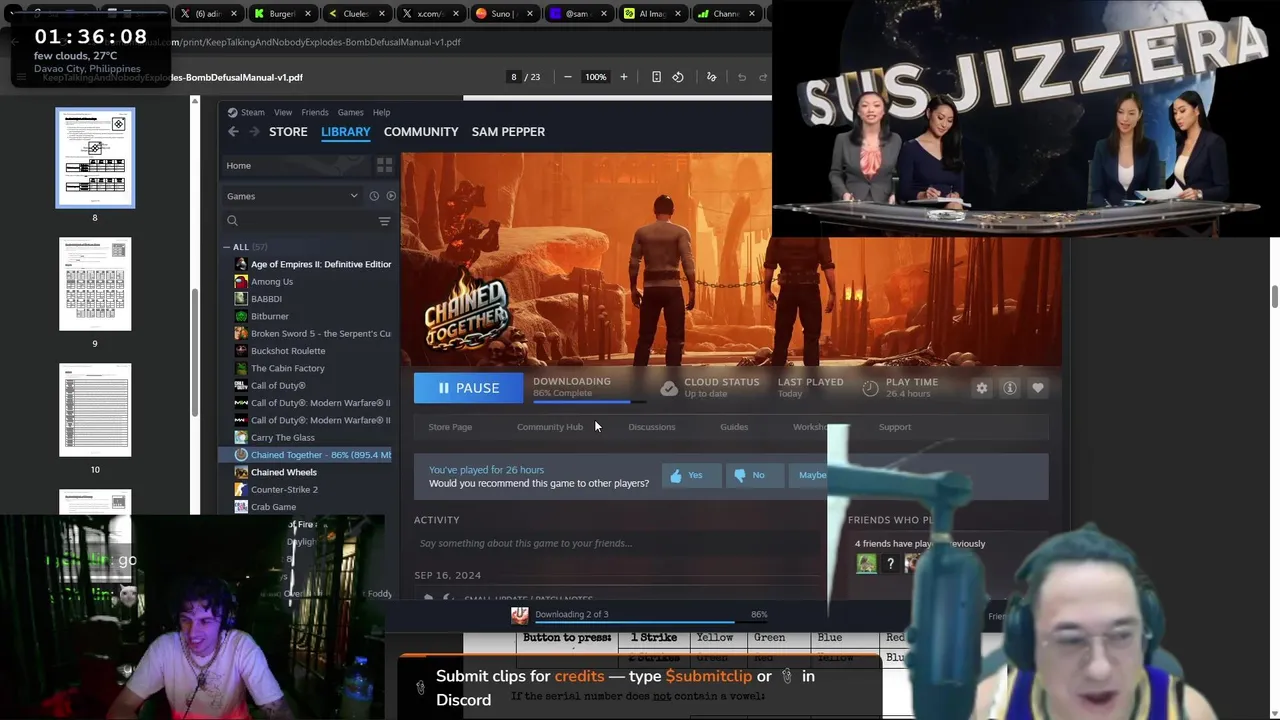Collapse the ALL games list

[227, 247]
